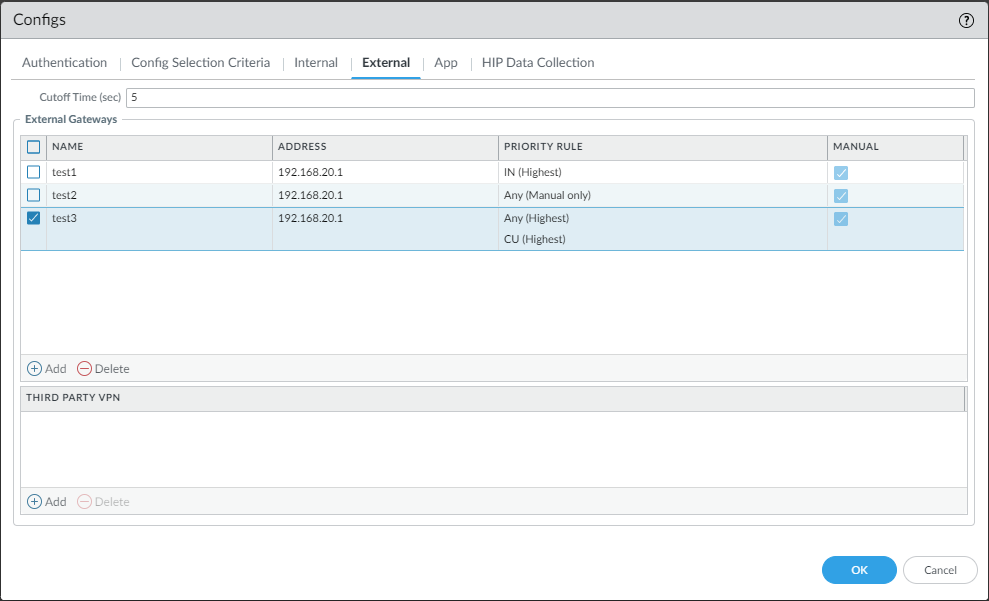
Task: Switch to the App tab
Action: pos(446,62)
